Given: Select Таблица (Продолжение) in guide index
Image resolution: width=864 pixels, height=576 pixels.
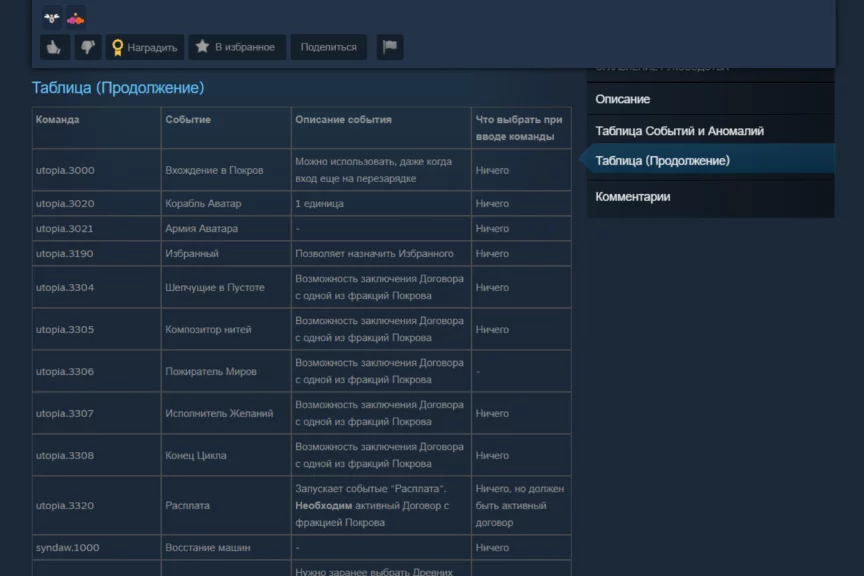Looking at the screenshot, I should [662, 160].
